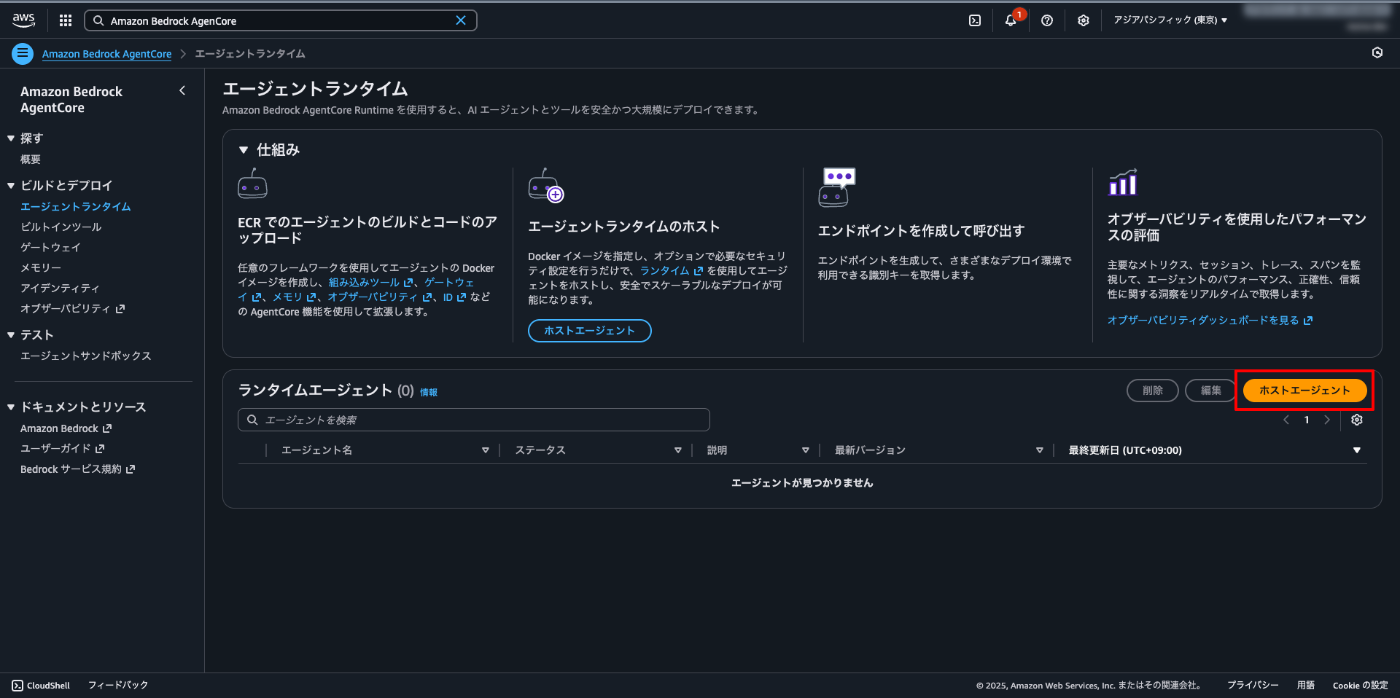Click the search magnifier icon in agent search field
Image resolution: width=1400 pixels, height=698 pixels.
(x=251, y=420)
